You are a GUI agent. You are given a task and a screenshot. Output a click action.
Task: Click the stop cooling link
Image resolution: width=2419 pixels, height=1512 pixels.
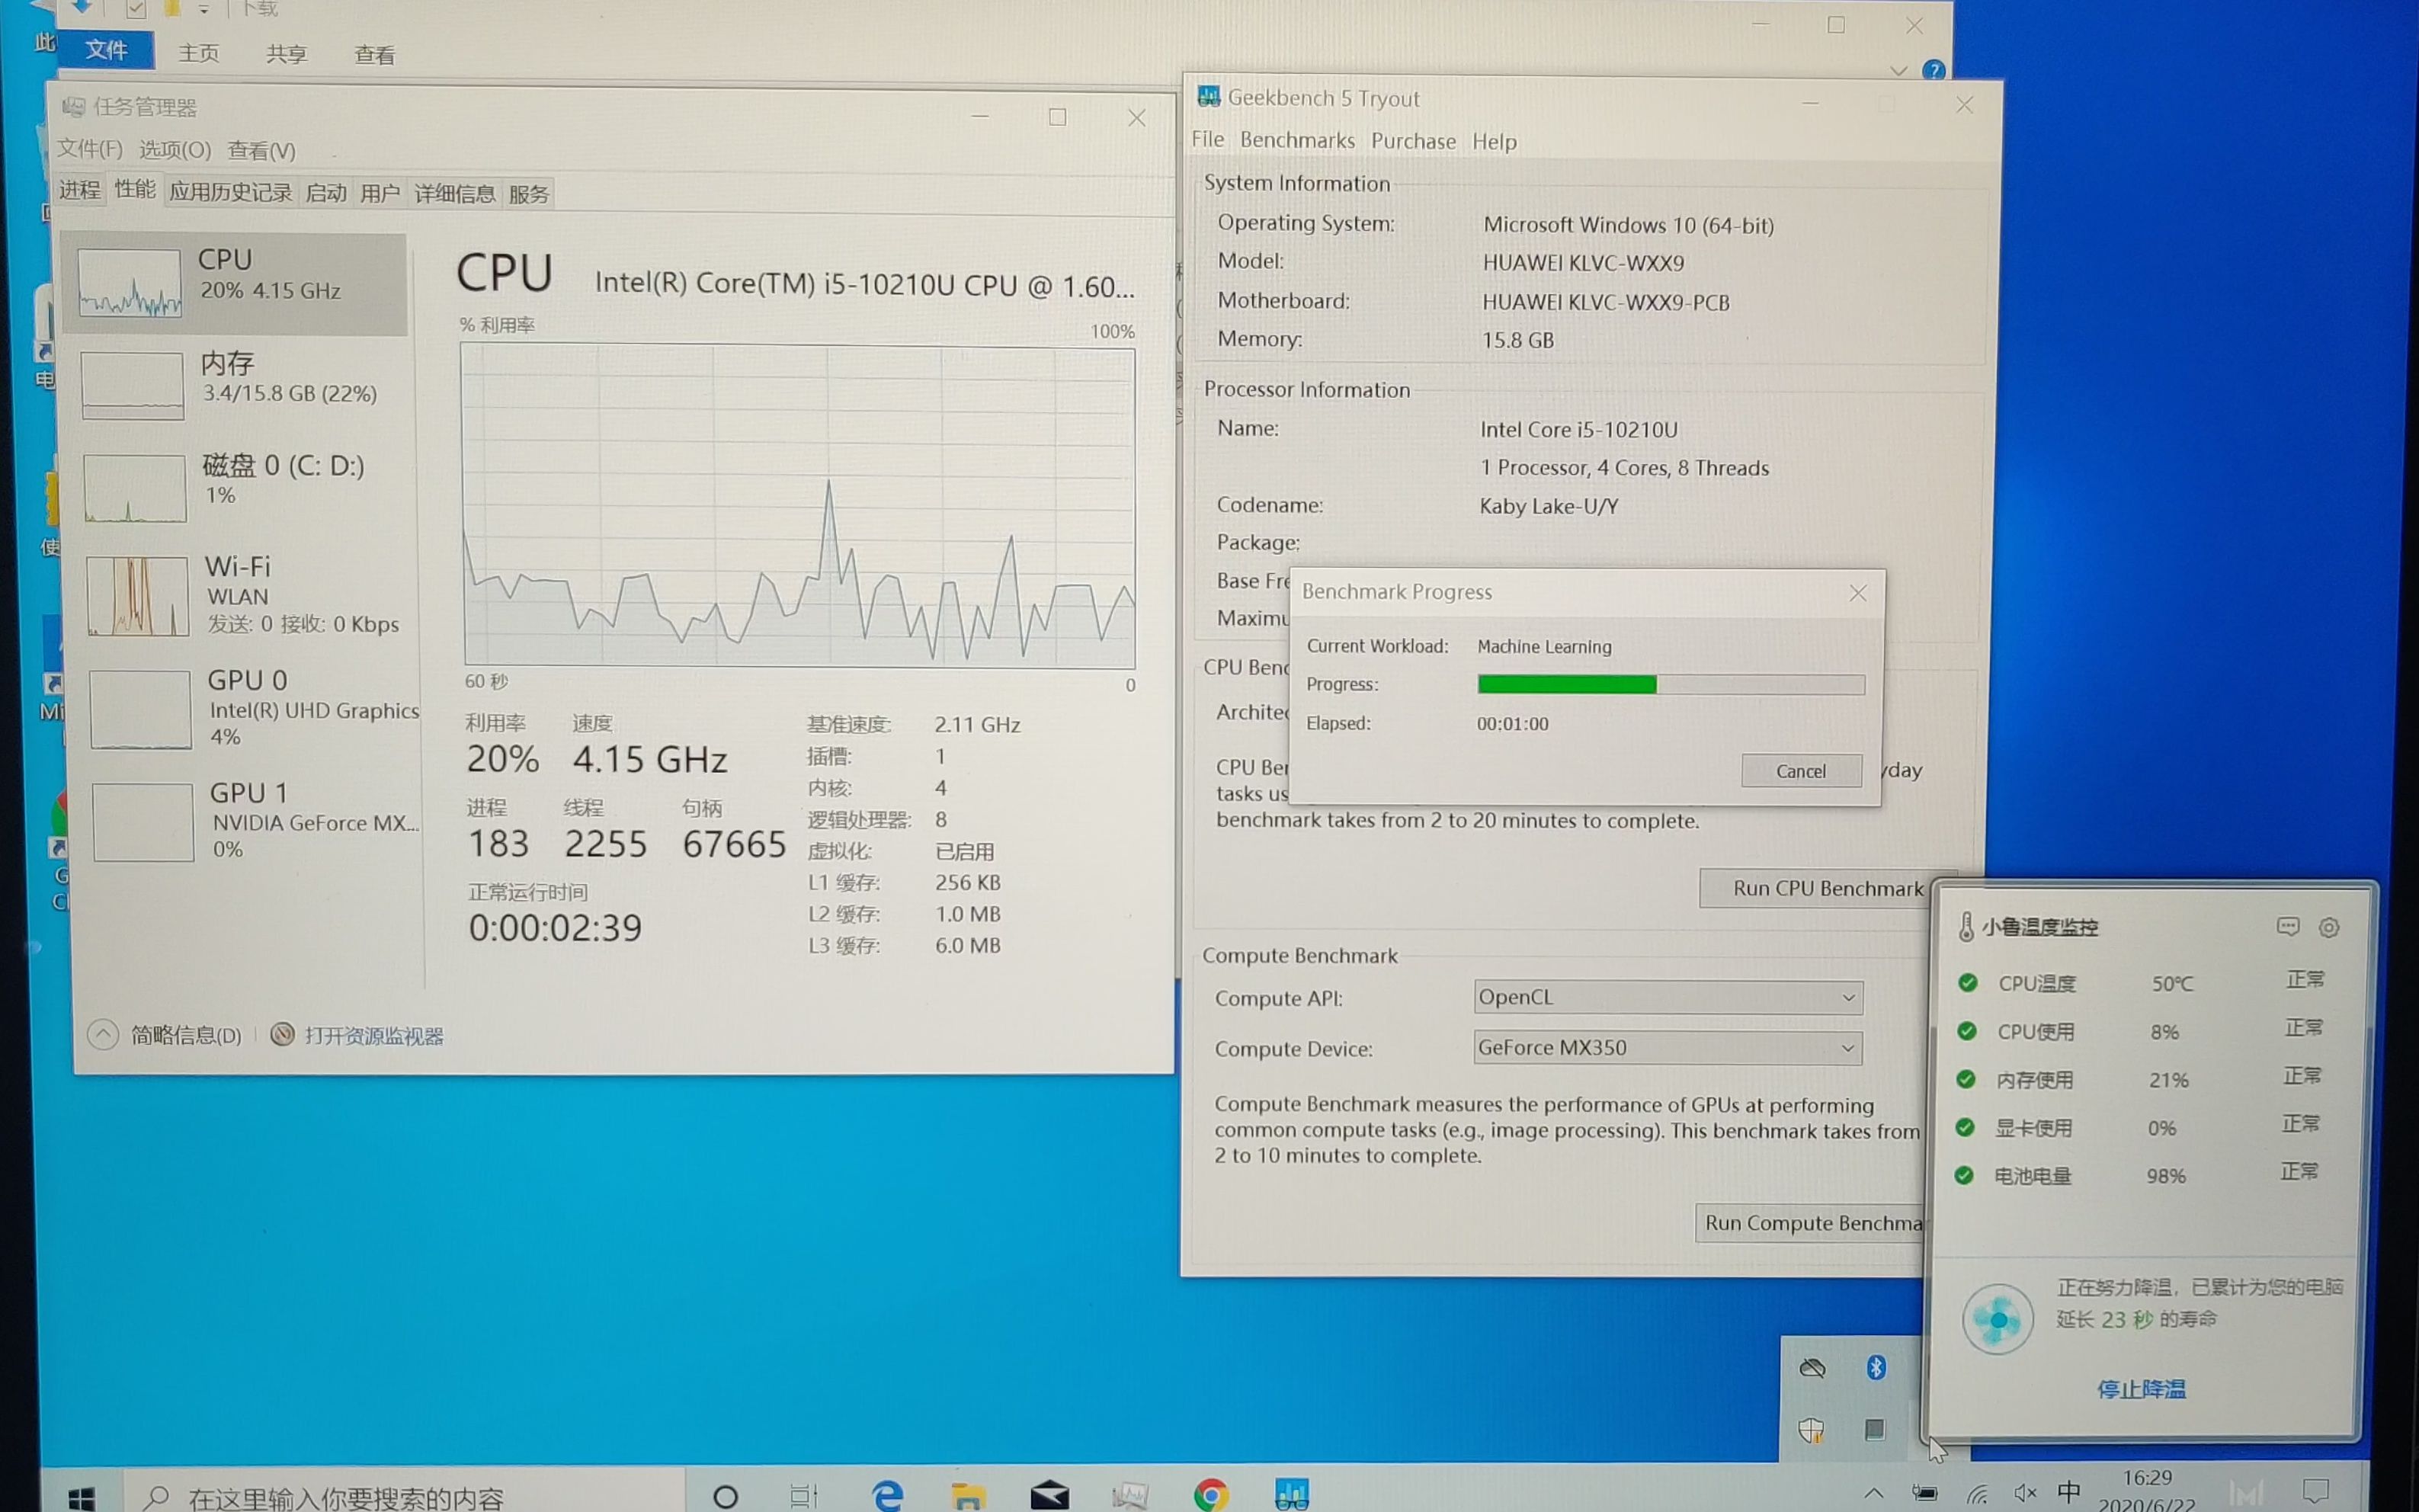pos(2141,1389)
